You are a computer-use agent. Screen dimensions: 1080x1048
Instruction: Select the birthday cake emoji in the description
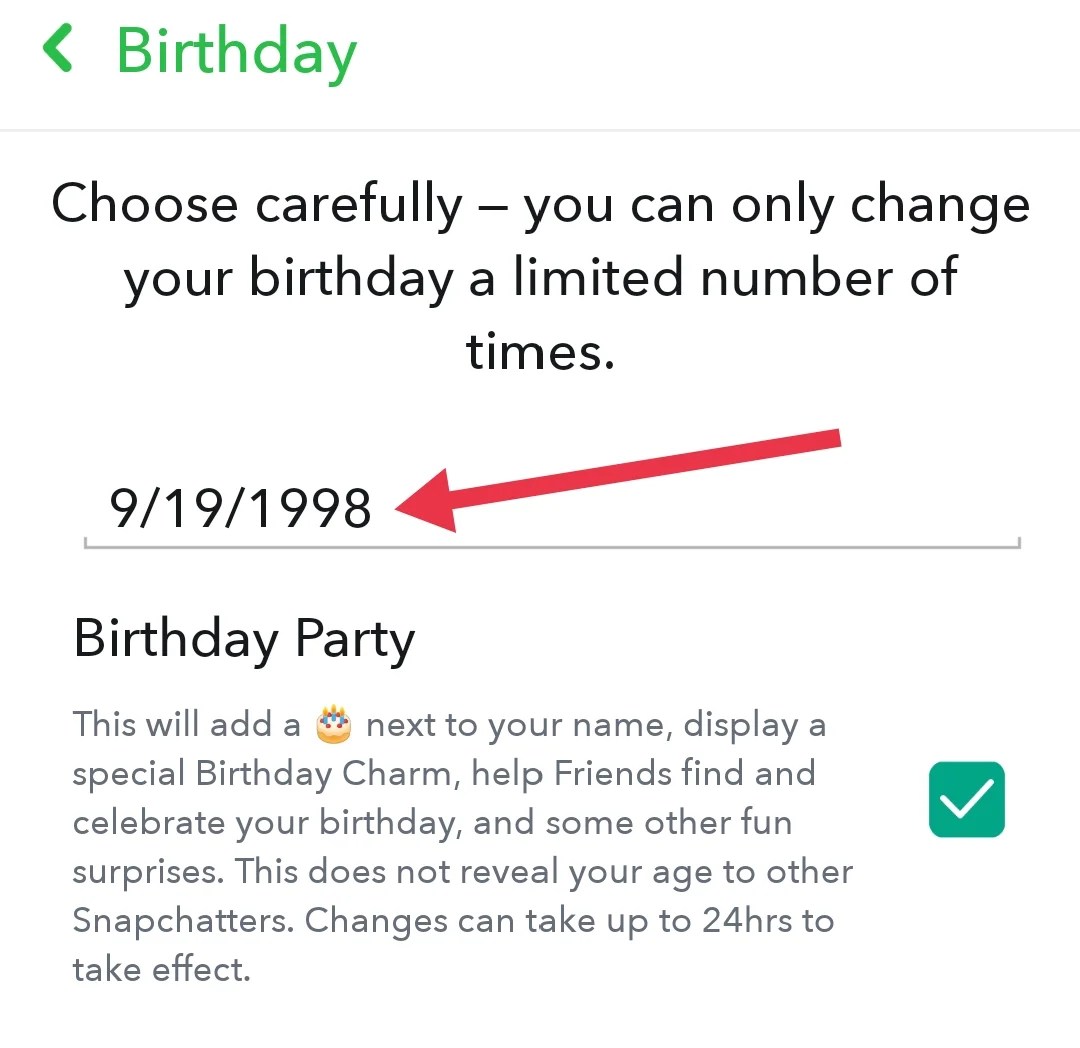[333, 722]
